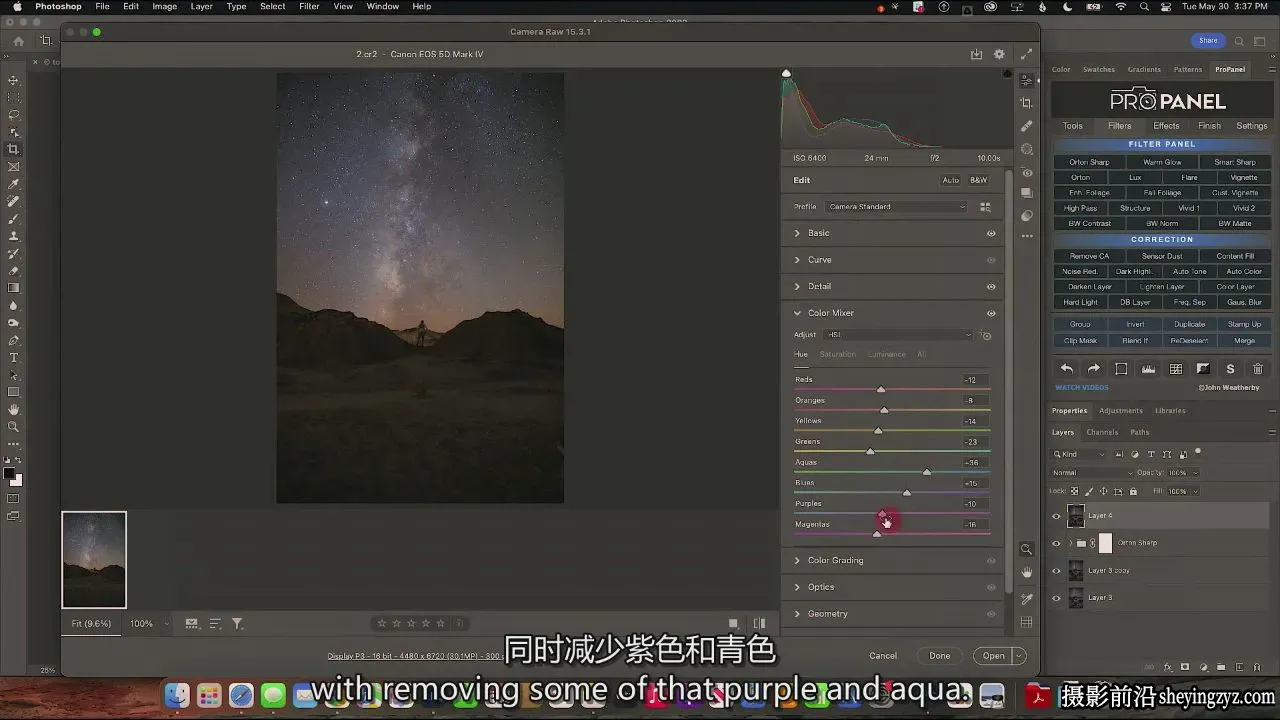Select the Healing tool in Camera Raw
1280x720 pixels.
tap(1026, 126)
